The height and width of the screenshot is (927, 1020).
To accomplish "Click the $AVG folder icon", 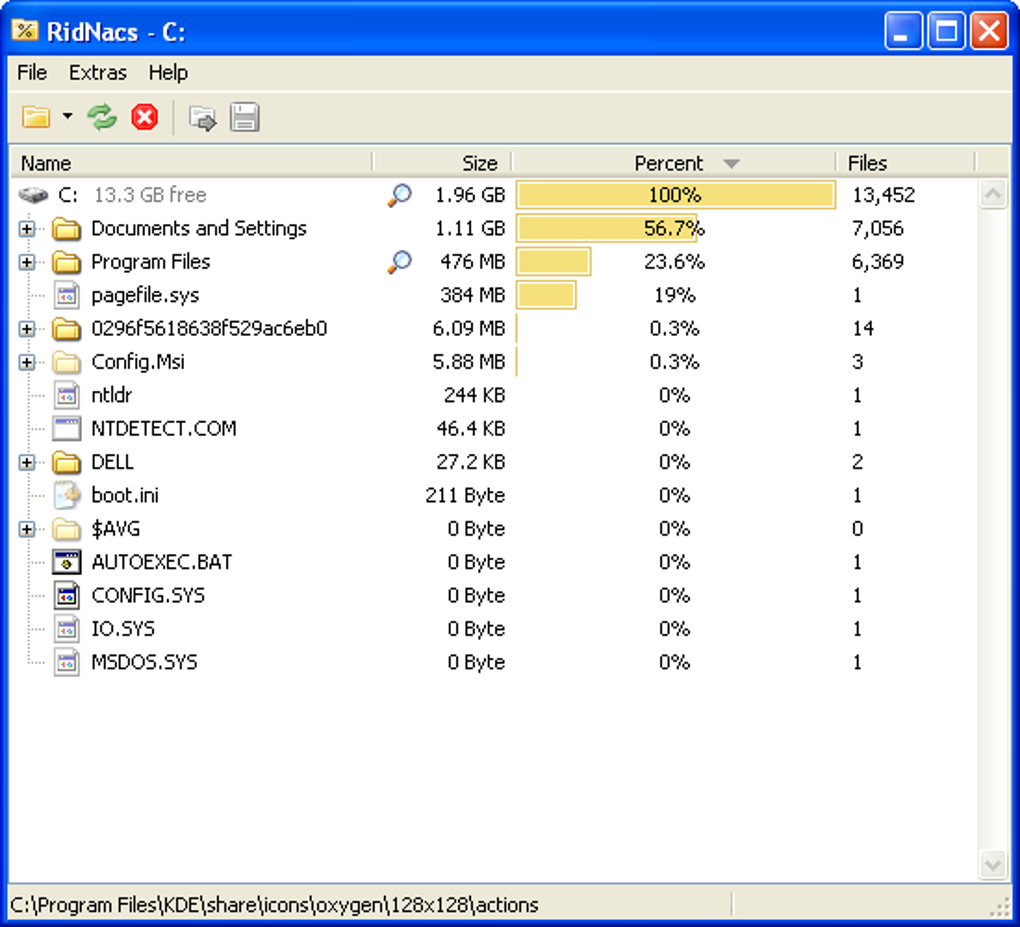I will (66, 530).
